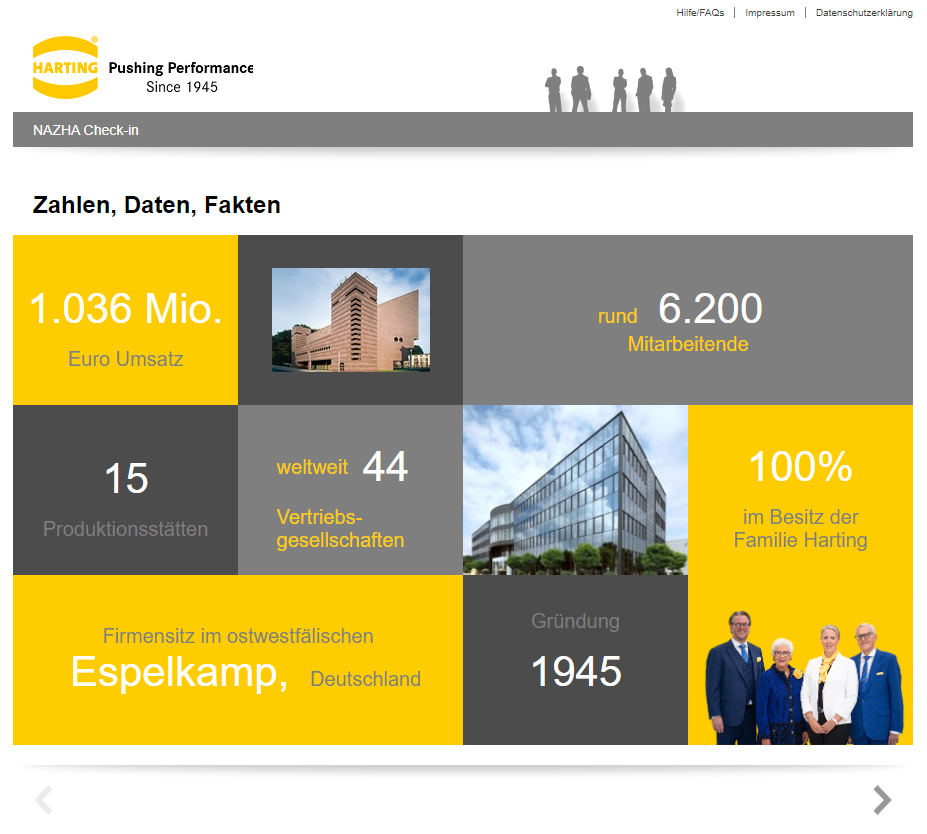Click the Harting family group photo

(804, 677)
